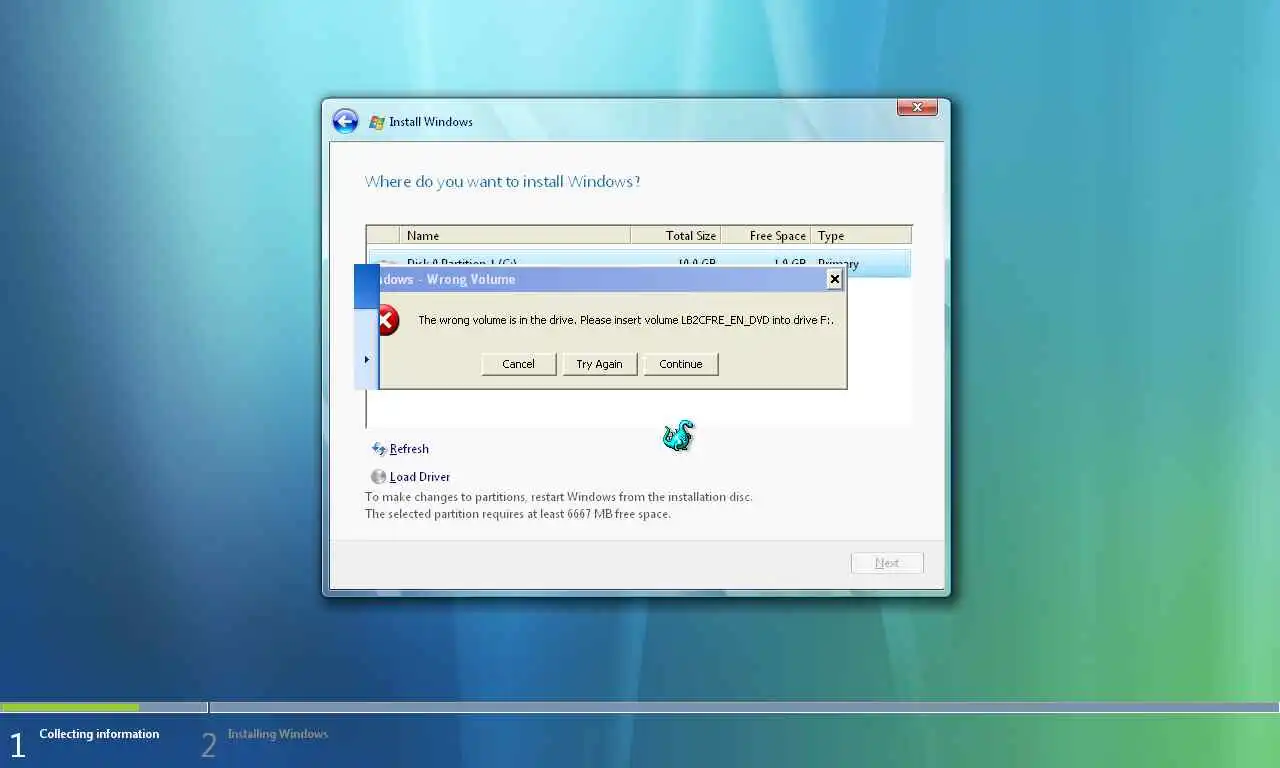
Task: Sort the disk list by Name column
Action: 515,235
